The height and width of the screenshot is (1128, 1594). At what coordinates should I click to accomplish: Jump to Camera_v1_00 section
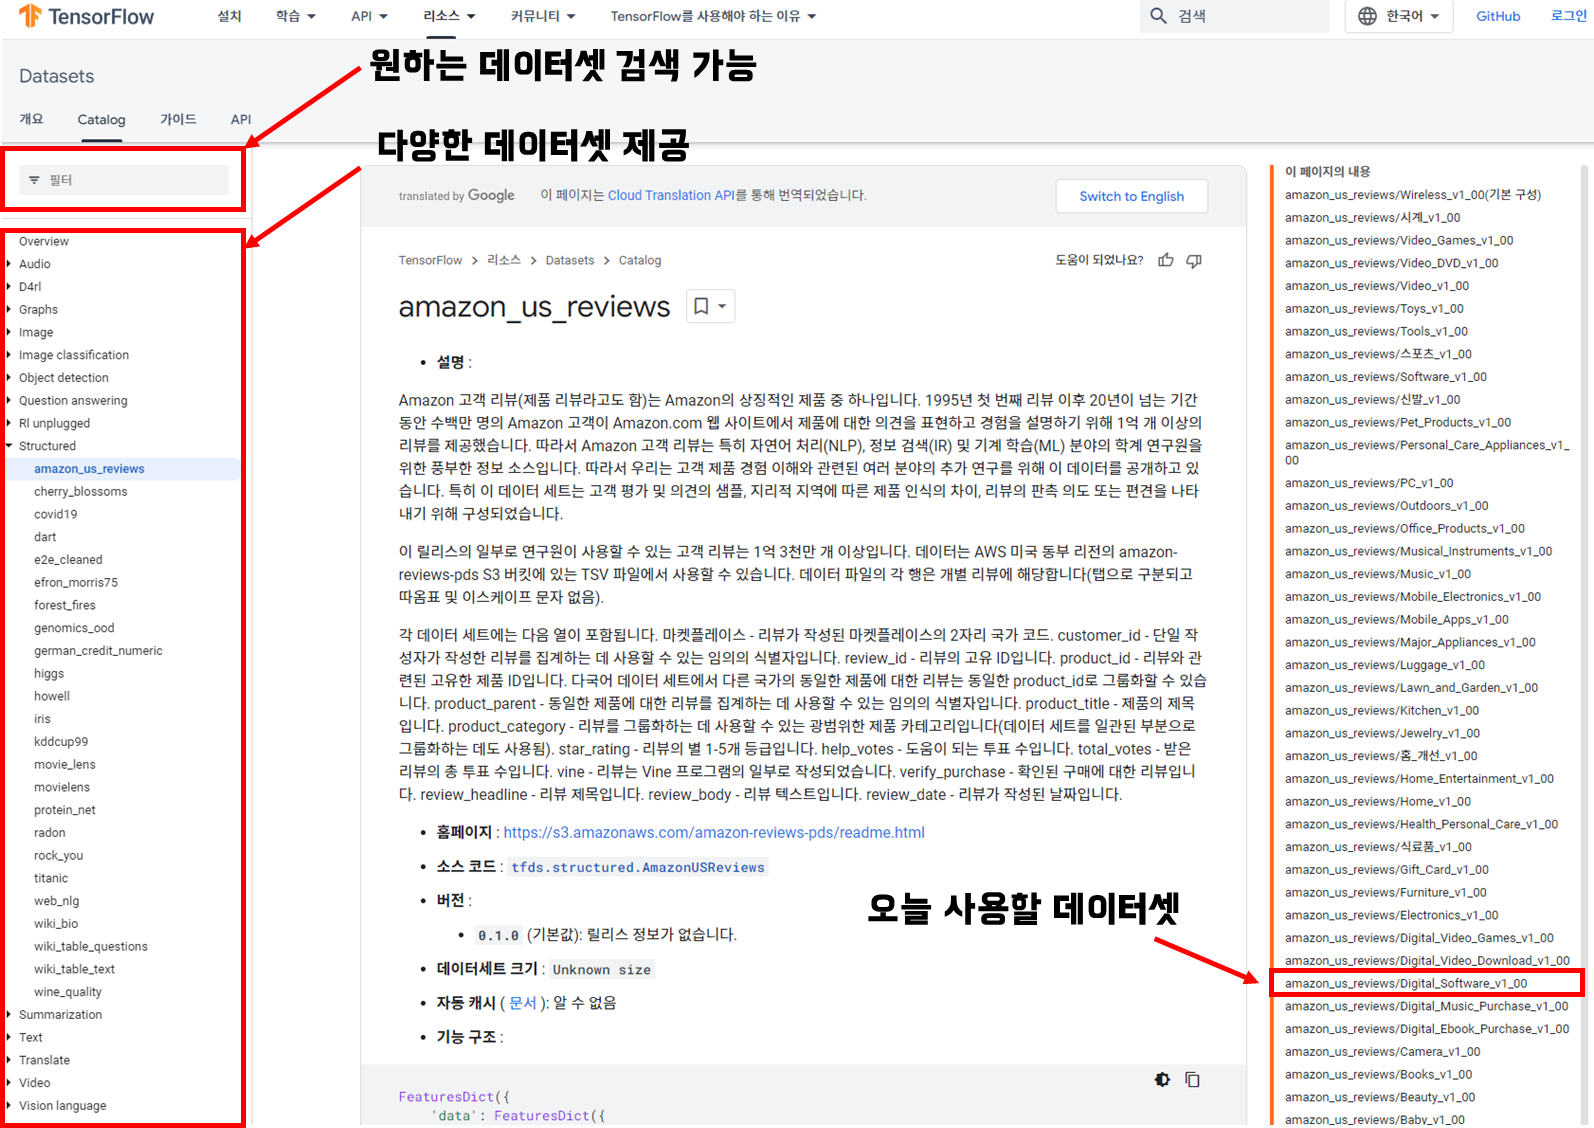click(x=1382, y=1052)
